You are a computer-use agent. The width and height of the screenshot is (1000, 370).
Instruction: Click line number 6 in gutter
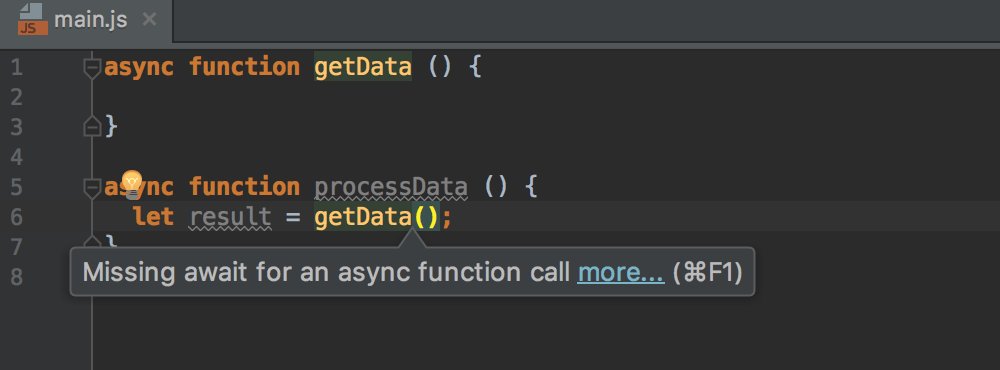(x=17, y=217)
